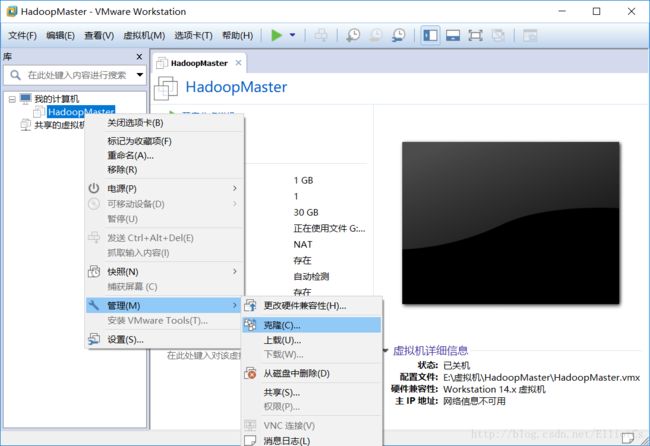Click the HadoopMaster title VM icon
This screenshot has height=446, width=650.
point(166,88)
